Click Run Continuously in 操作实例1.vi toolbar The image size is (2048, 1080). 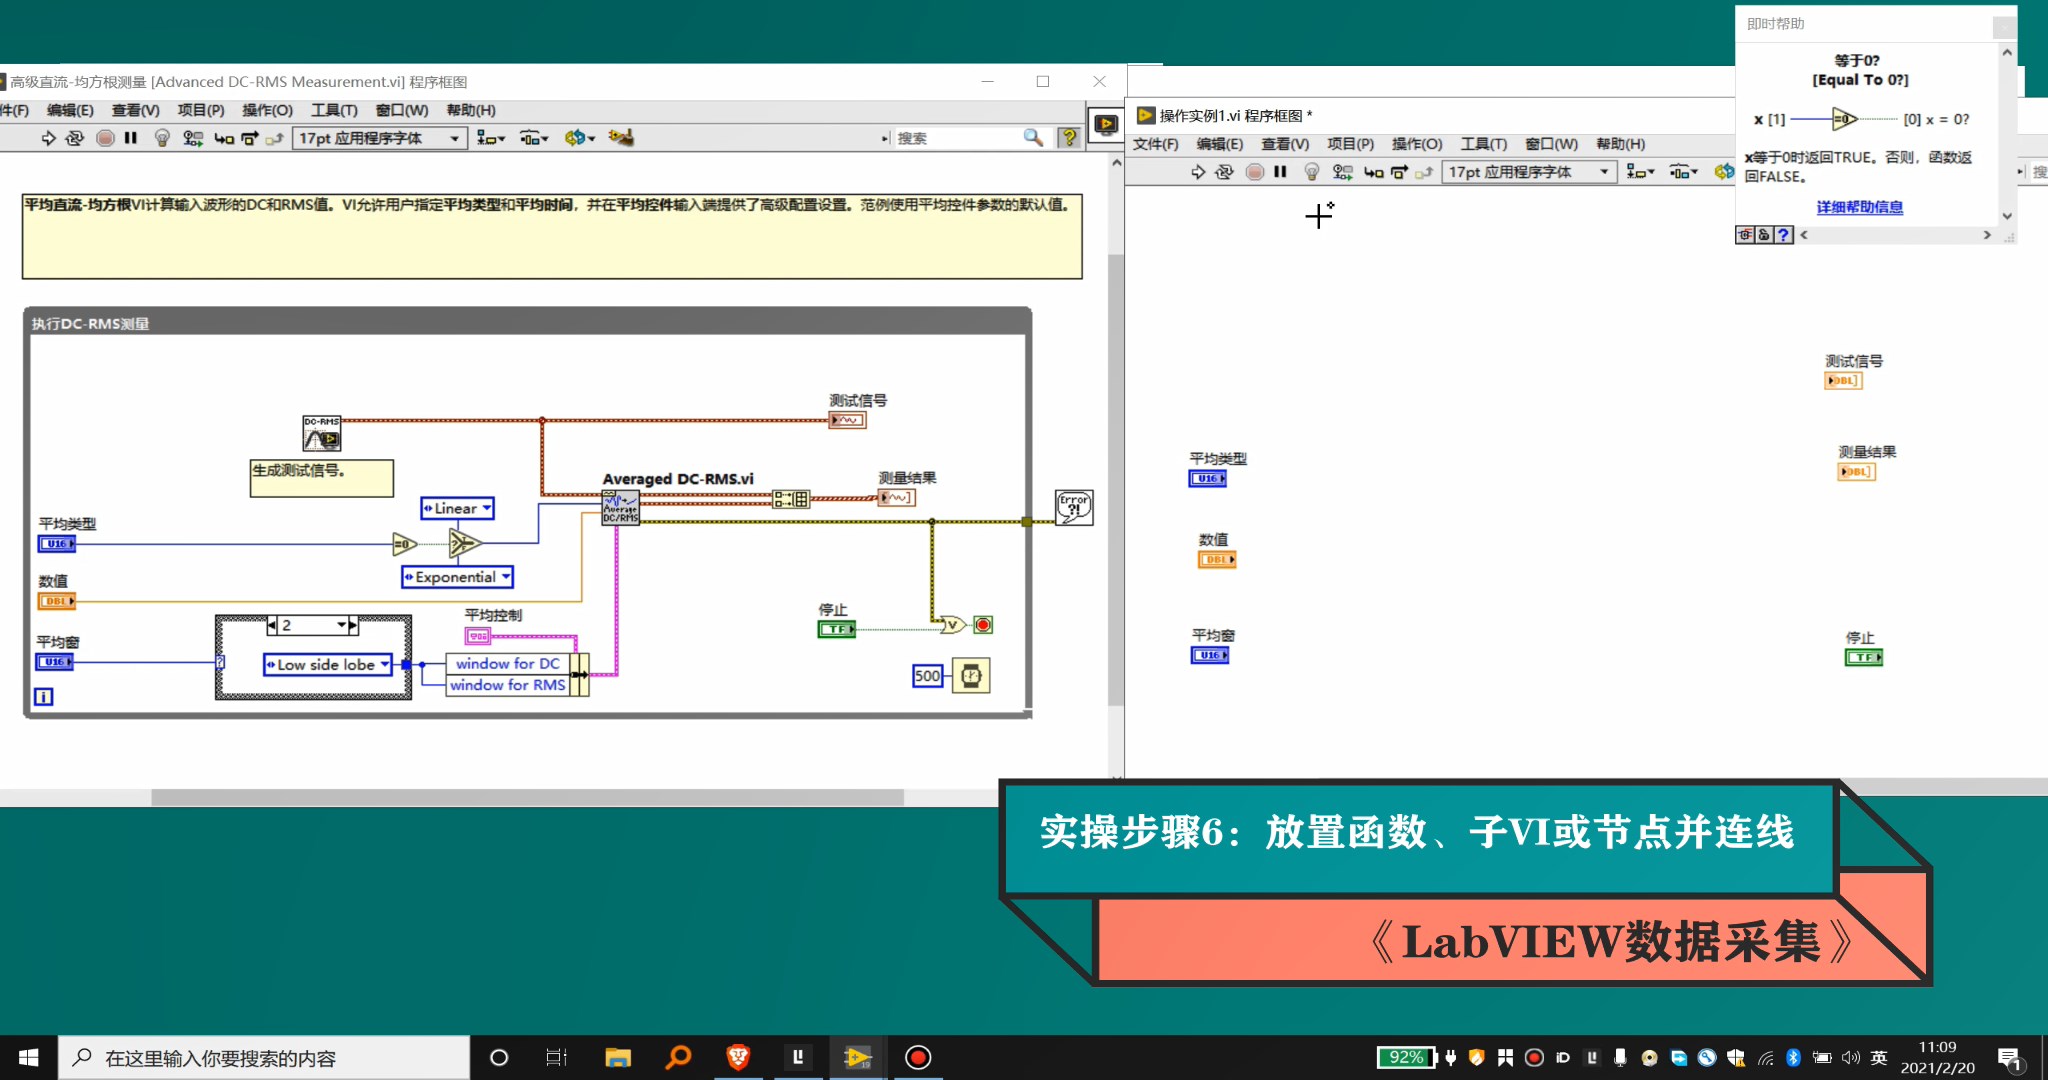click(1225, 172)
